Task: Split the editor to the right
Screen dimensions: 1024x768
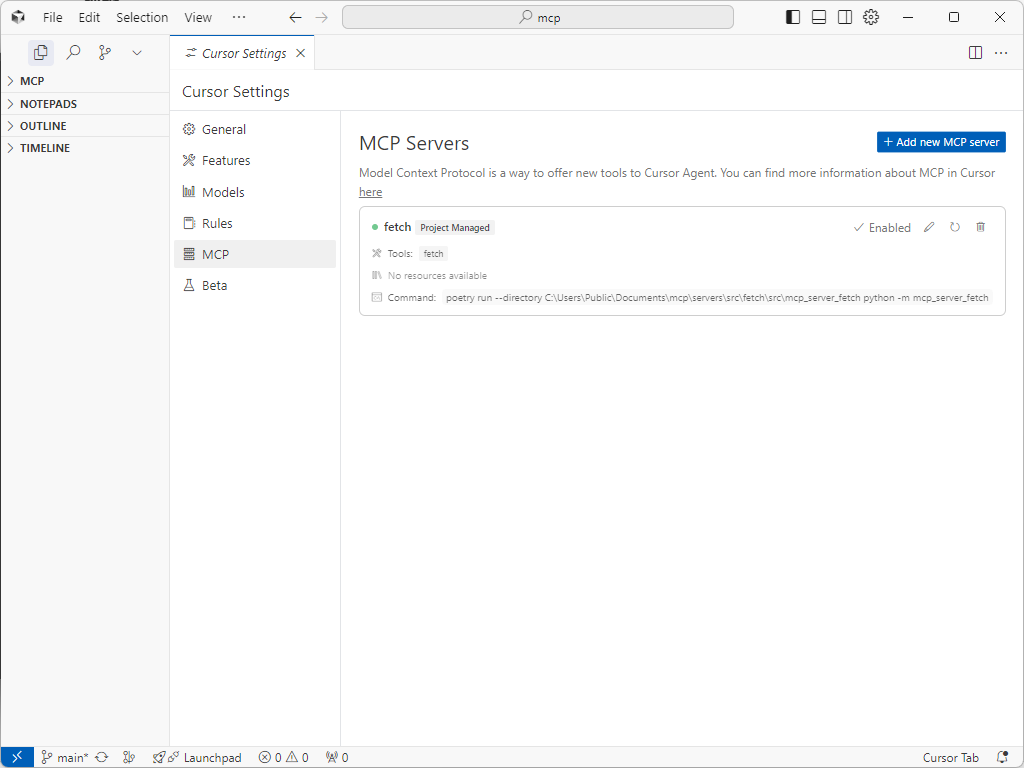Action: tap(975, 53)
